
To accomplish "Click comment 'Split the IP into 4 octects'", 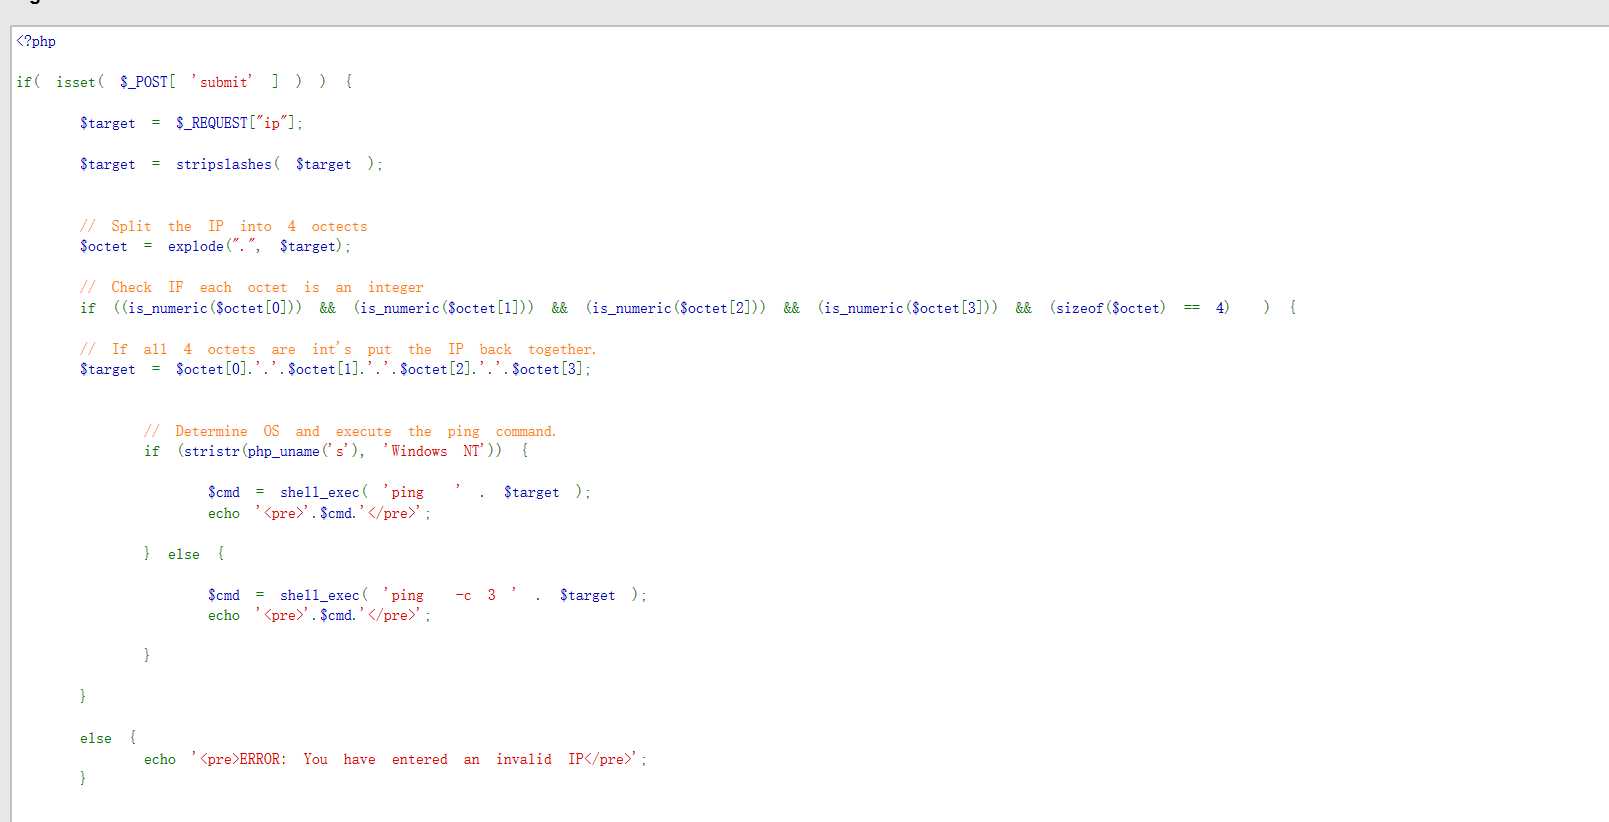I will 223,226.
